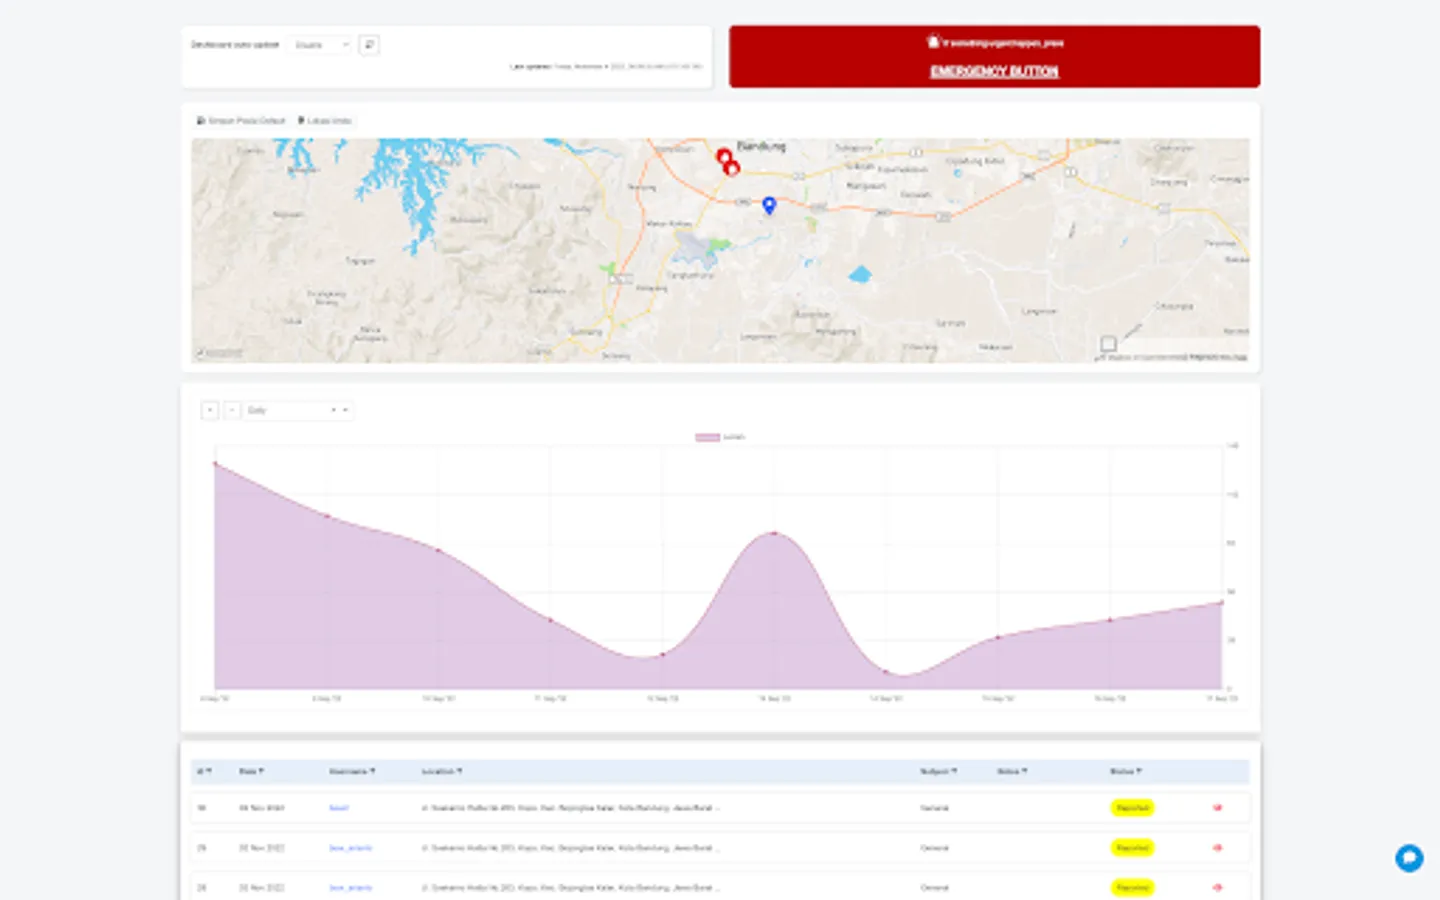The height and width of the screenshot is (900, 1440).
Task: Select the second tab above the map
Action: (x=325, y=121)
